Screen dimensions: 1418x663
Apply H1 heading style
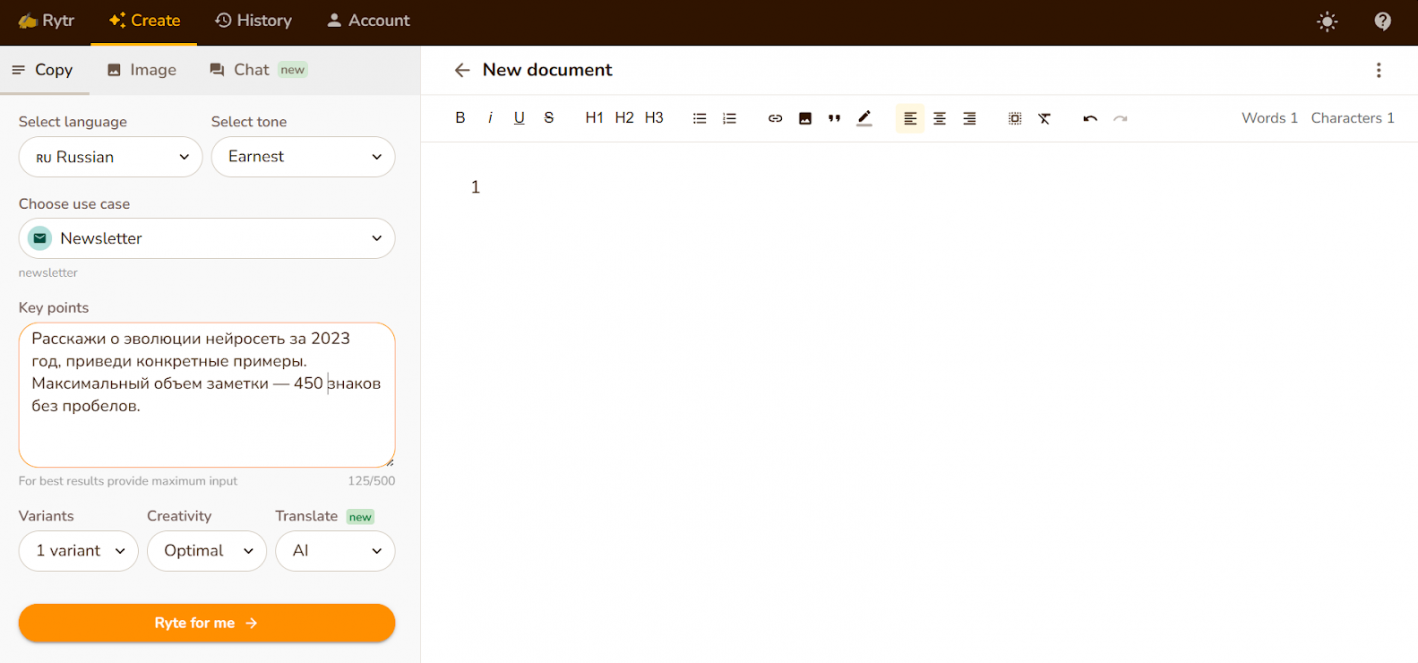click(594, 118)
